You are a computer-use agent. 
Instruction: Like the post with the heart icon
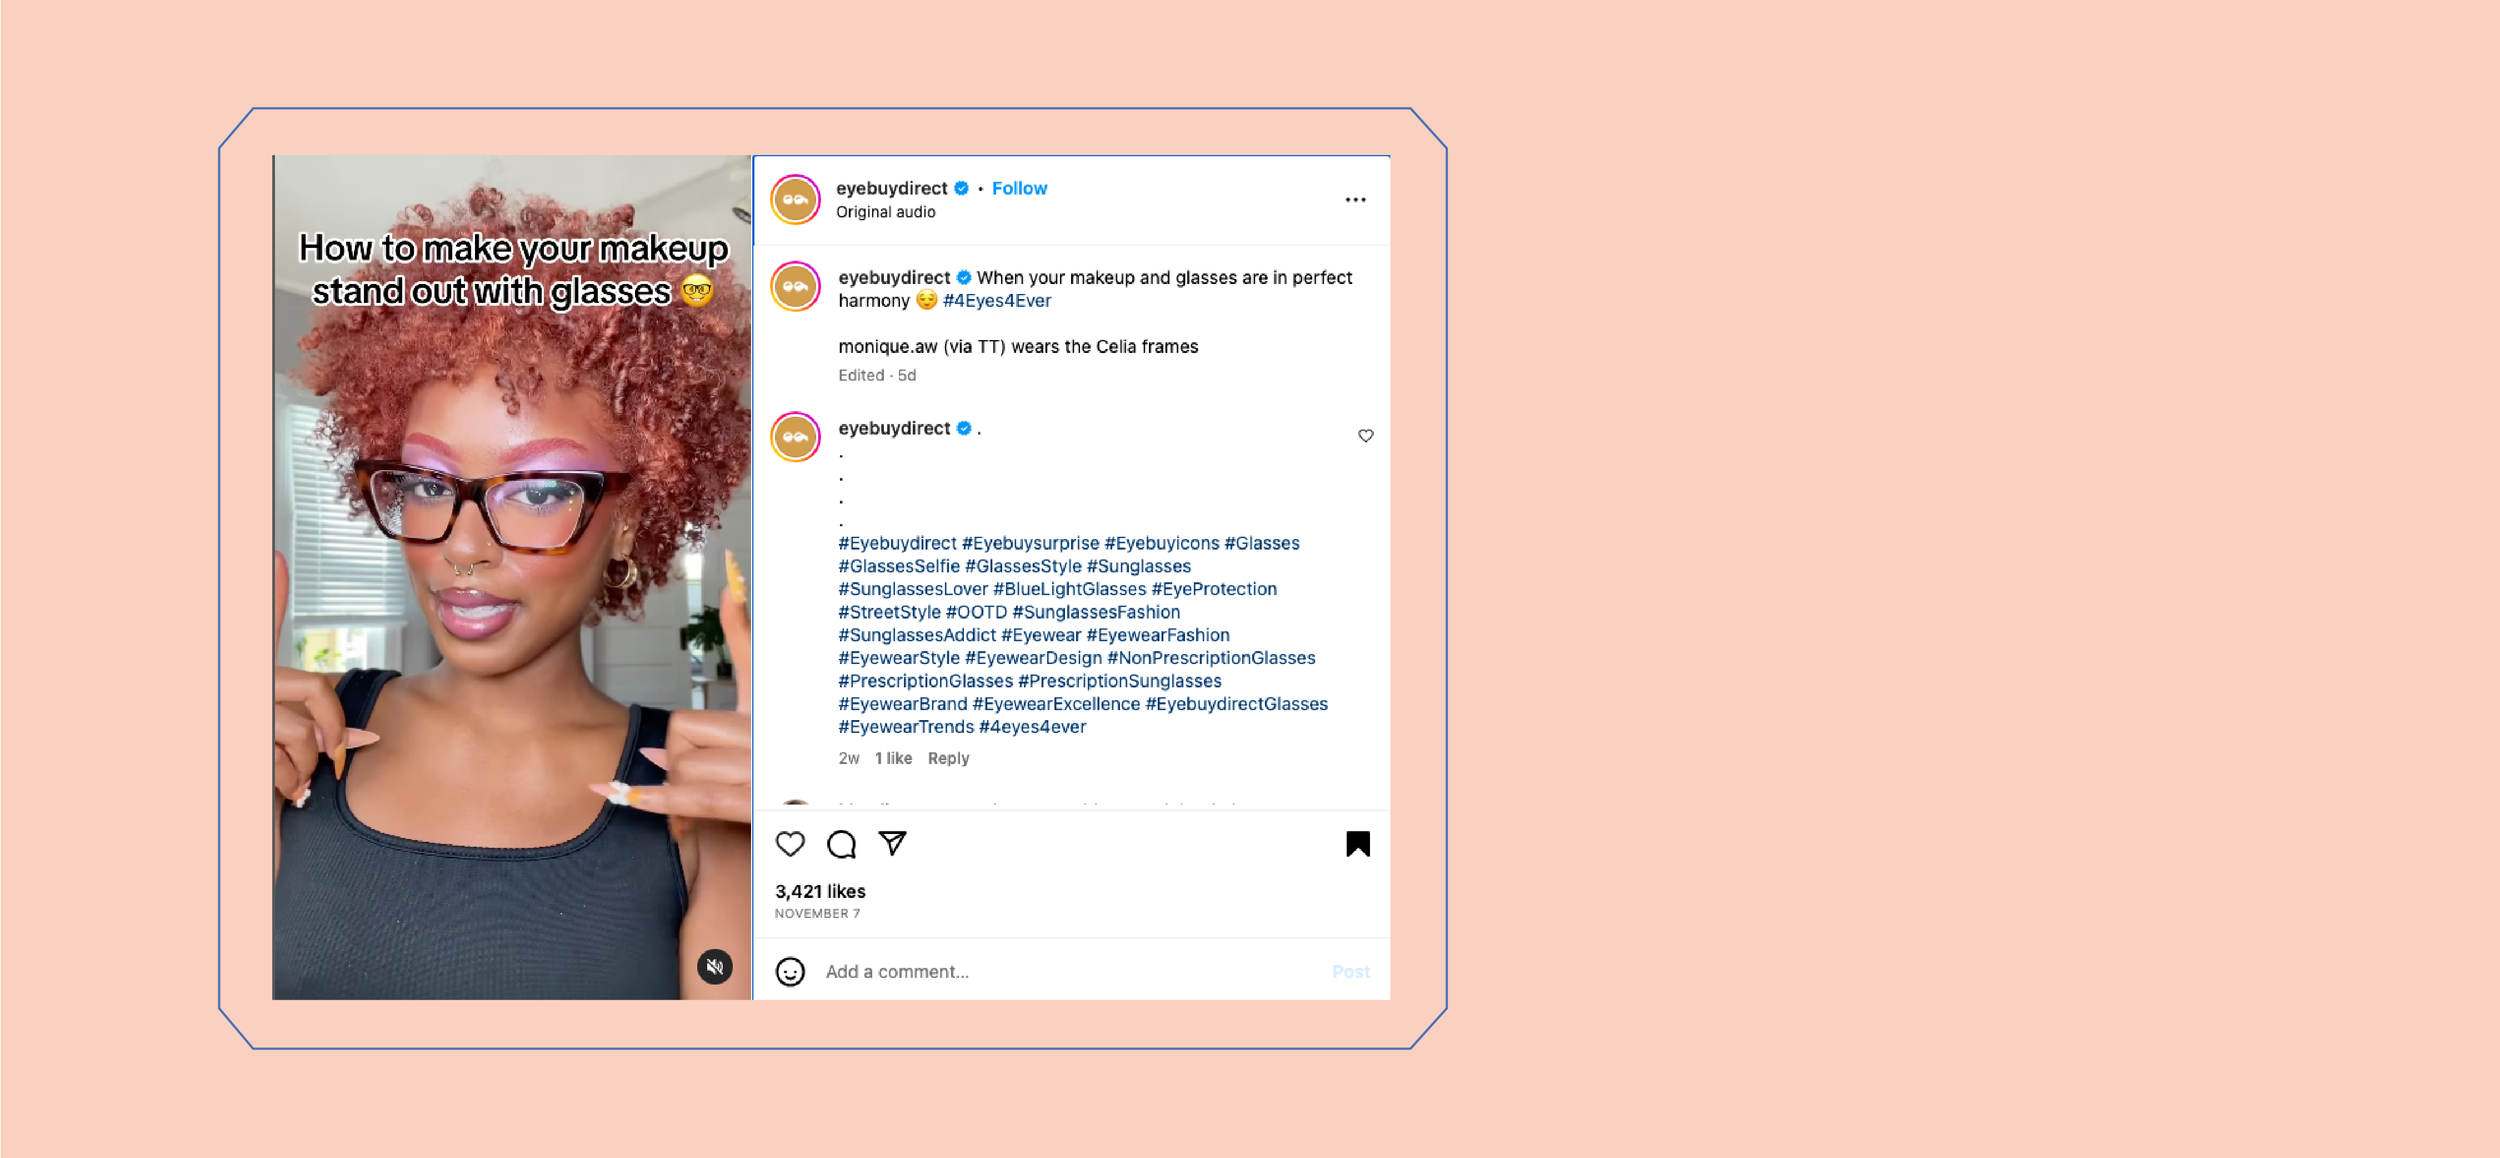pos(790,844)
